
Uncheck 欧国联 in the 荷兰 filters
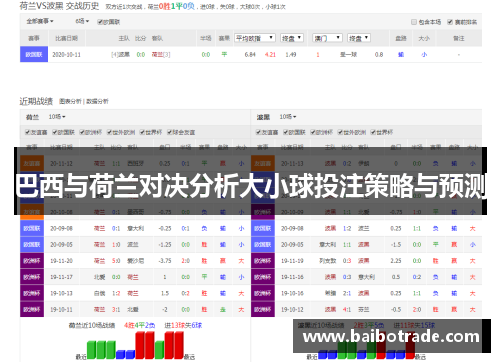coord(55,132)
